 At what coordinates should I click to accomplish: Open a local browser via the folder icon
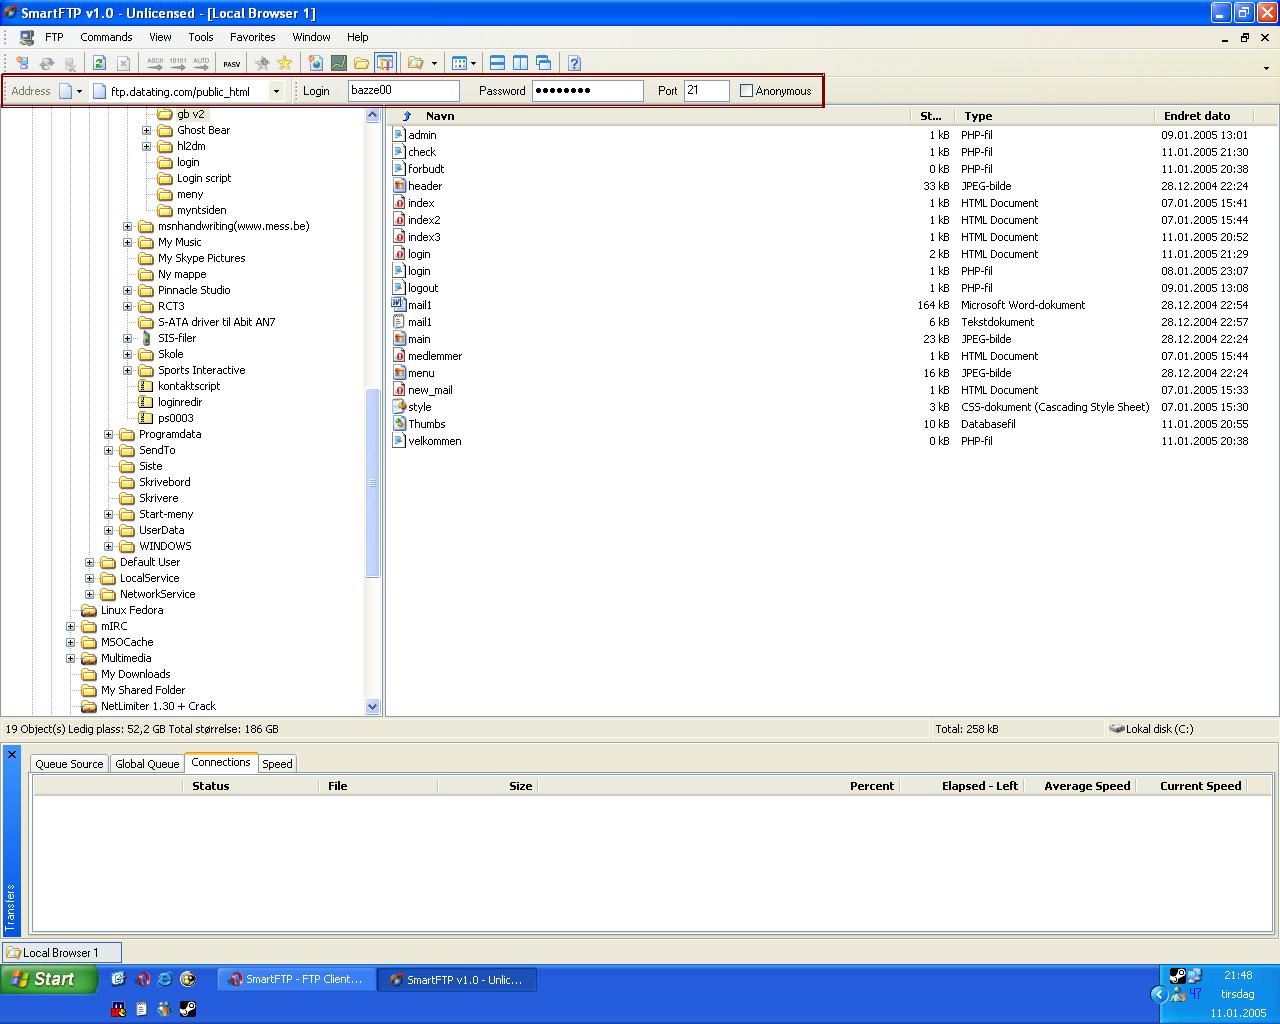pos(362,63)
